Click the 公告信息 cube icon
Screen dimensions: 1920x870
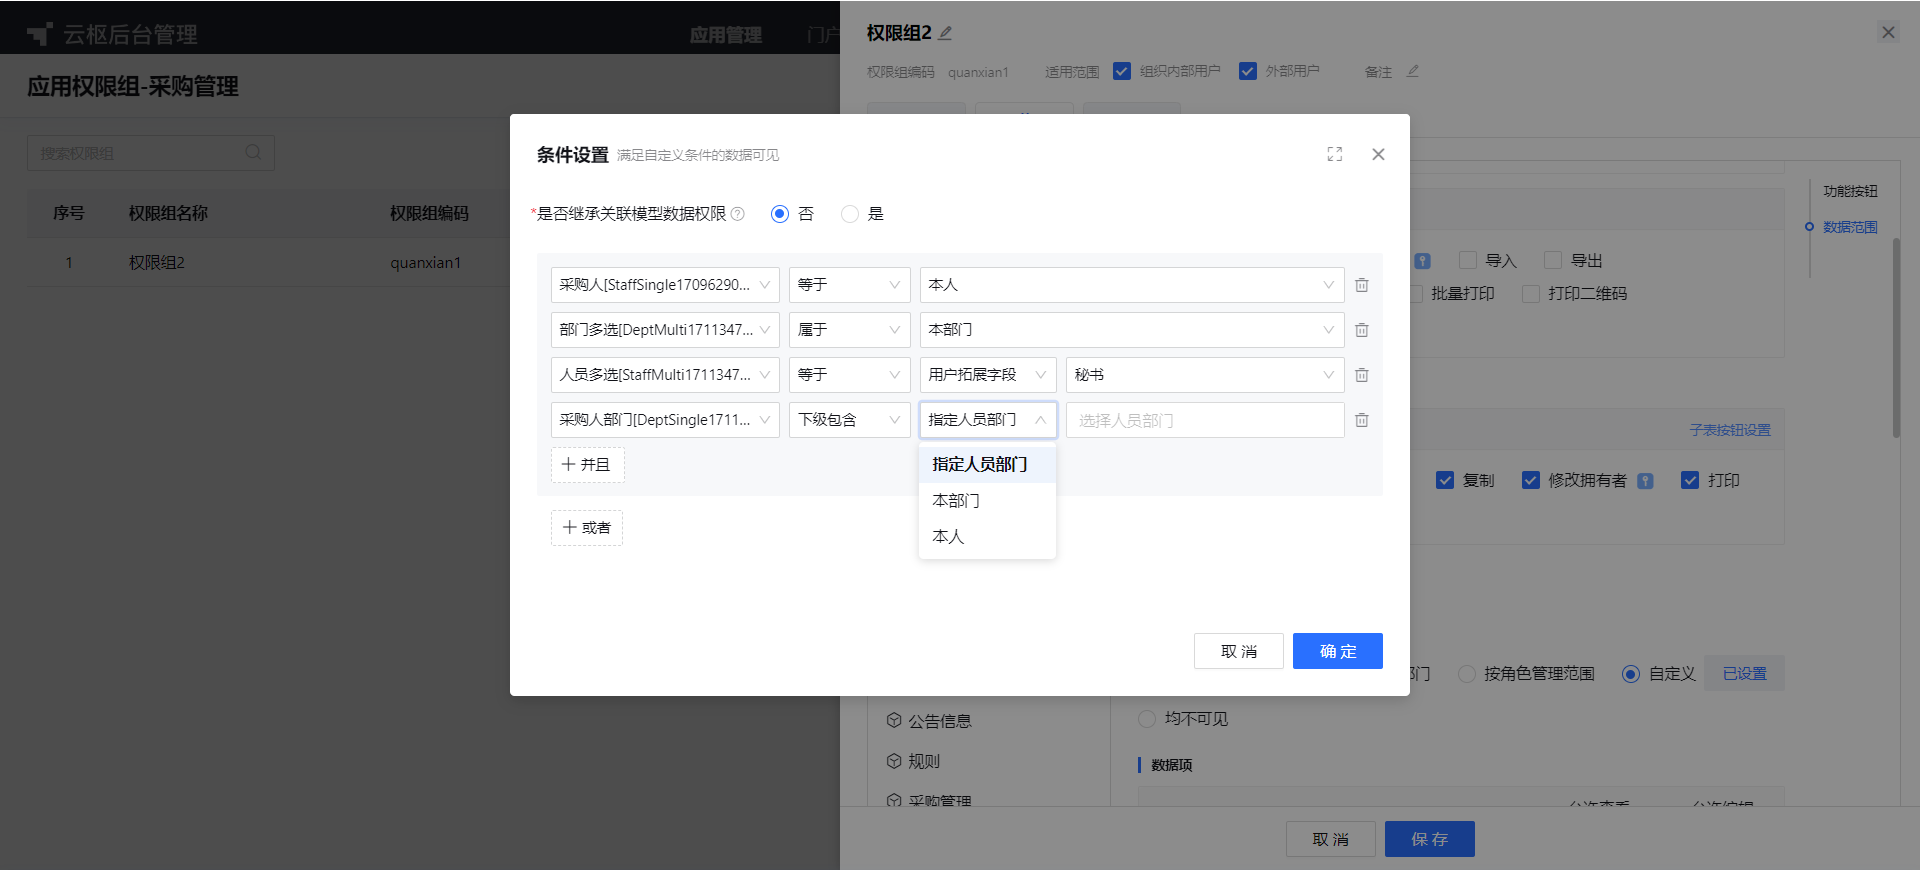[x=894, y=720]
